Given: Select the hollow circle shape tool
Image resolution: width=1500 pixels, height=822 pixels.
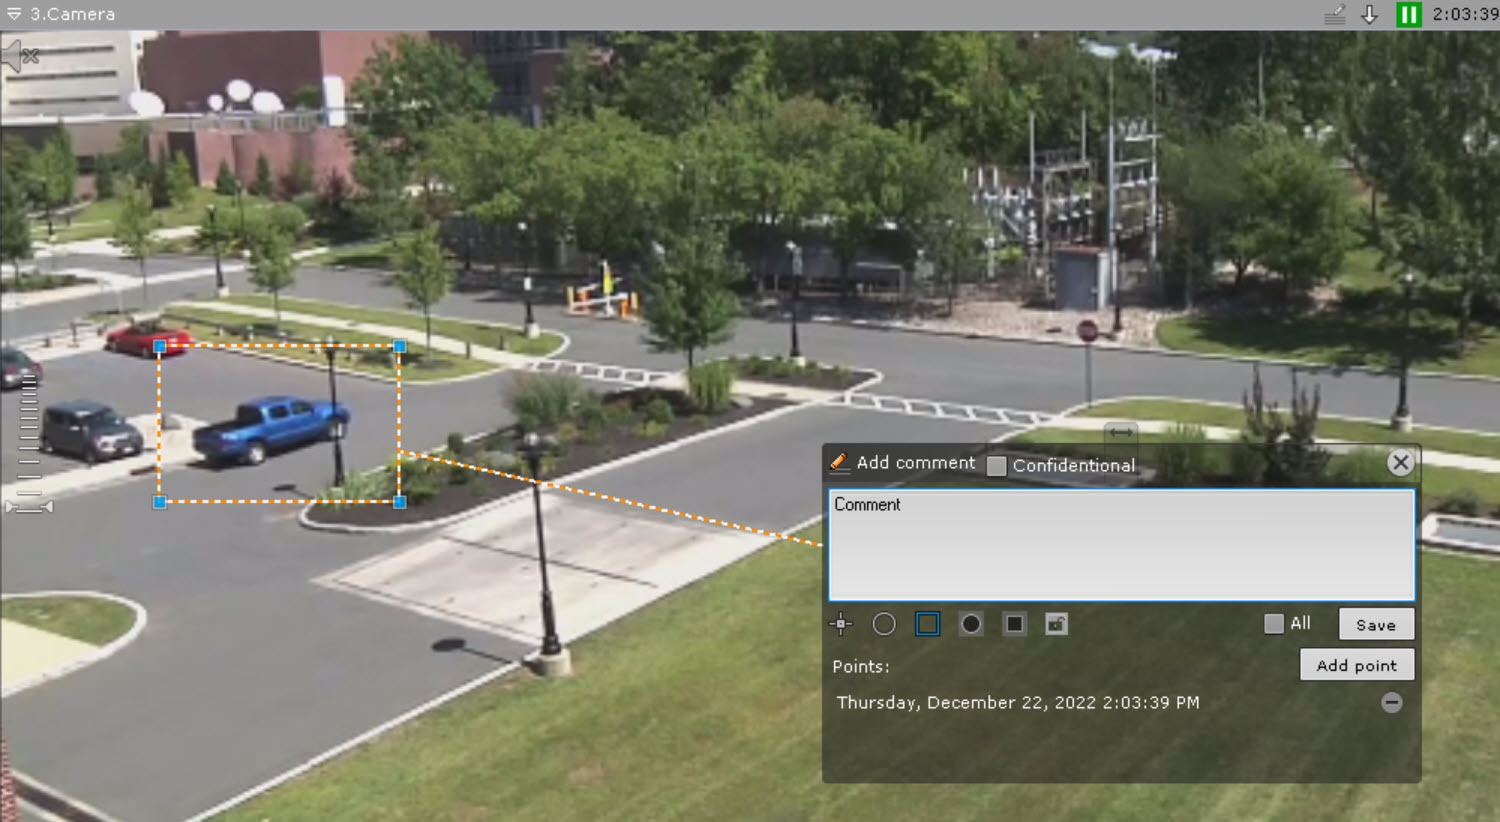Looking at the screenshot, I should click(x=884, y=624).
